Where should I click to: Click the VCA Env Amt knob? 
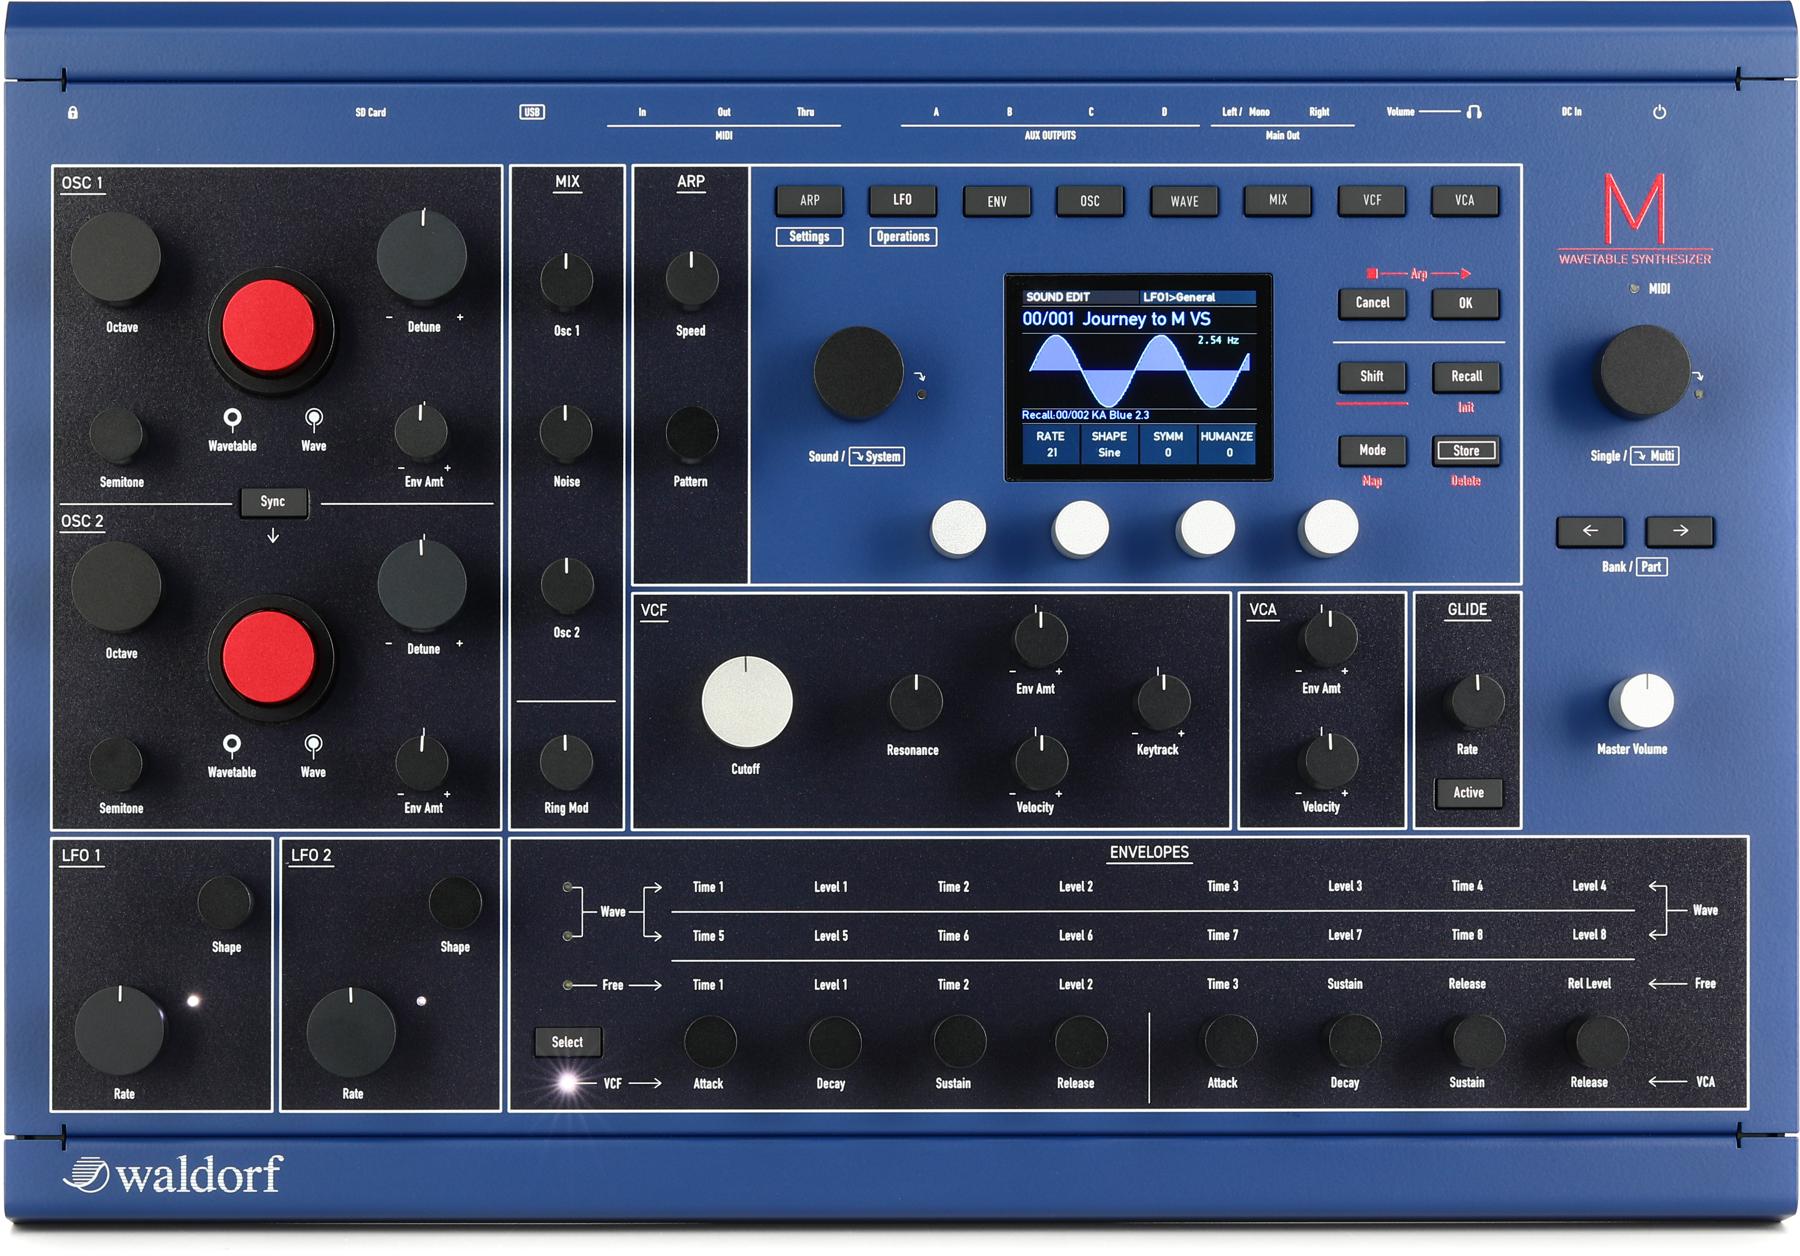pos(1329,639)
